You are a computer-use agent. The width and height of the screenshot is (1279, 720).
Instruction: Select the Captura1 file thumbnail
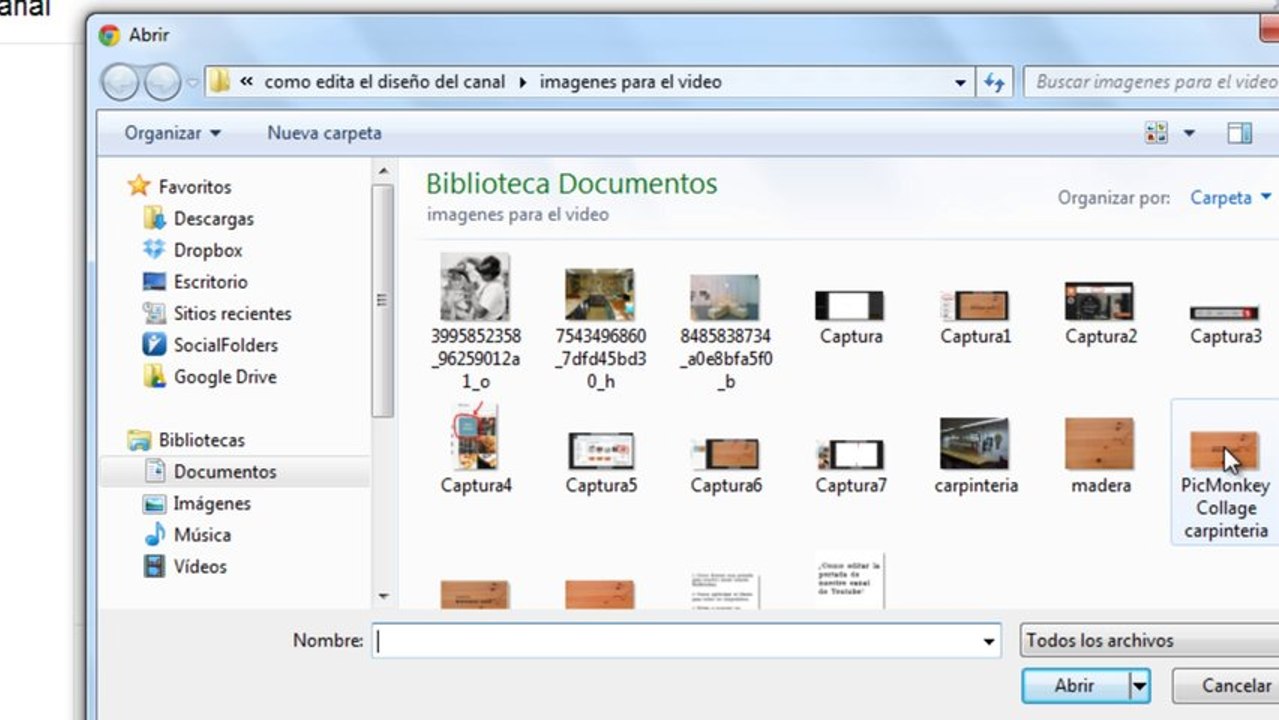coord(975,304)
